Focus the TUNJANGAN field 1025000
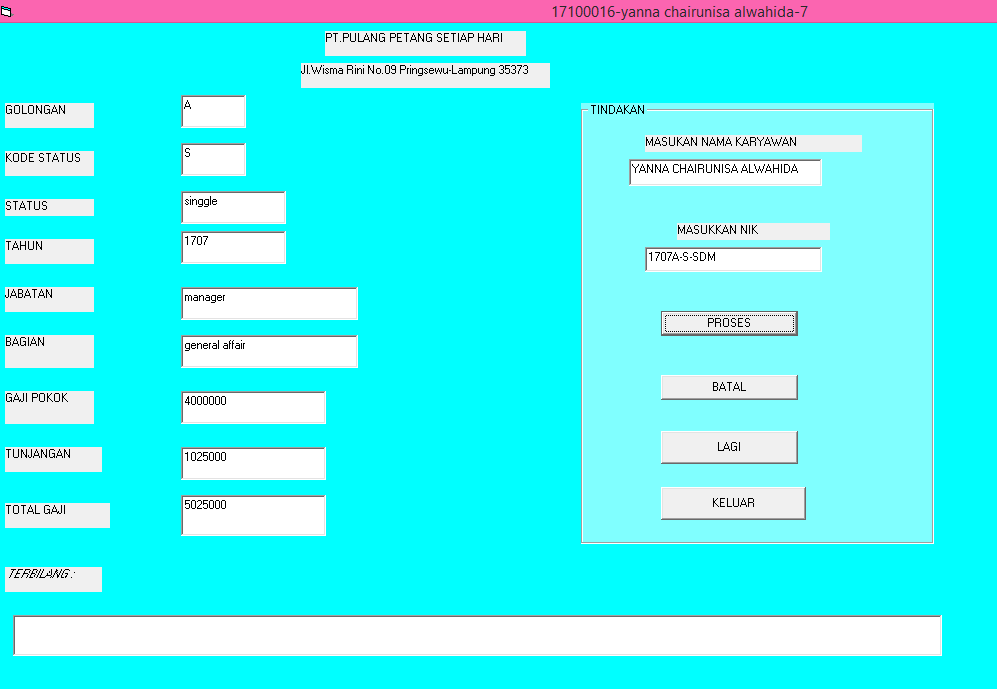 pos(254,463)
